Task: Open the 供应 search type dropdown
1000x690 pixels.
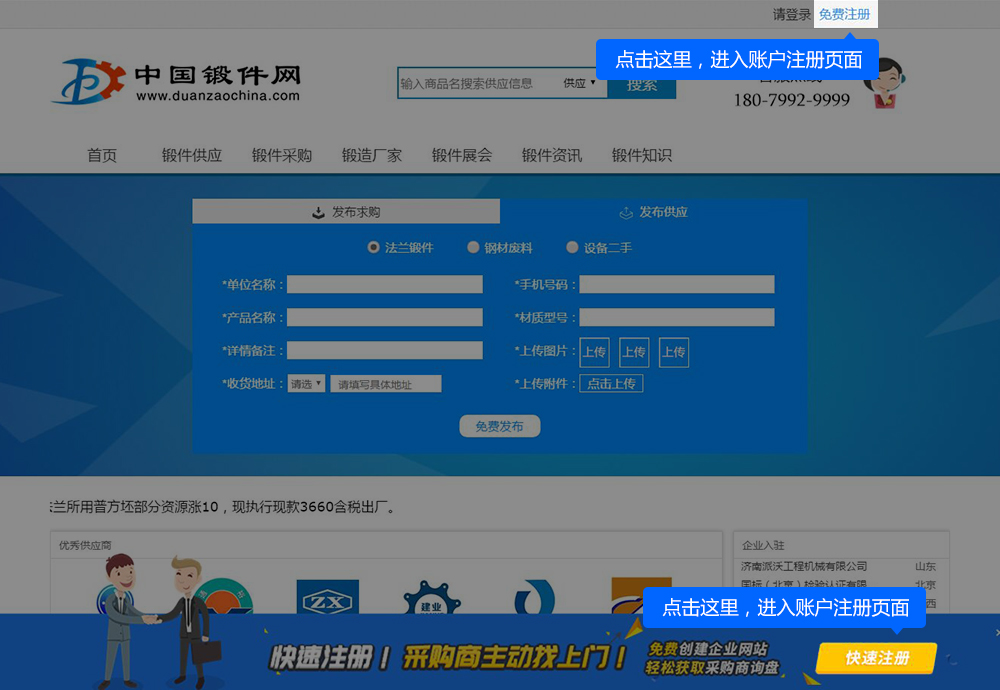Action: 579,84
